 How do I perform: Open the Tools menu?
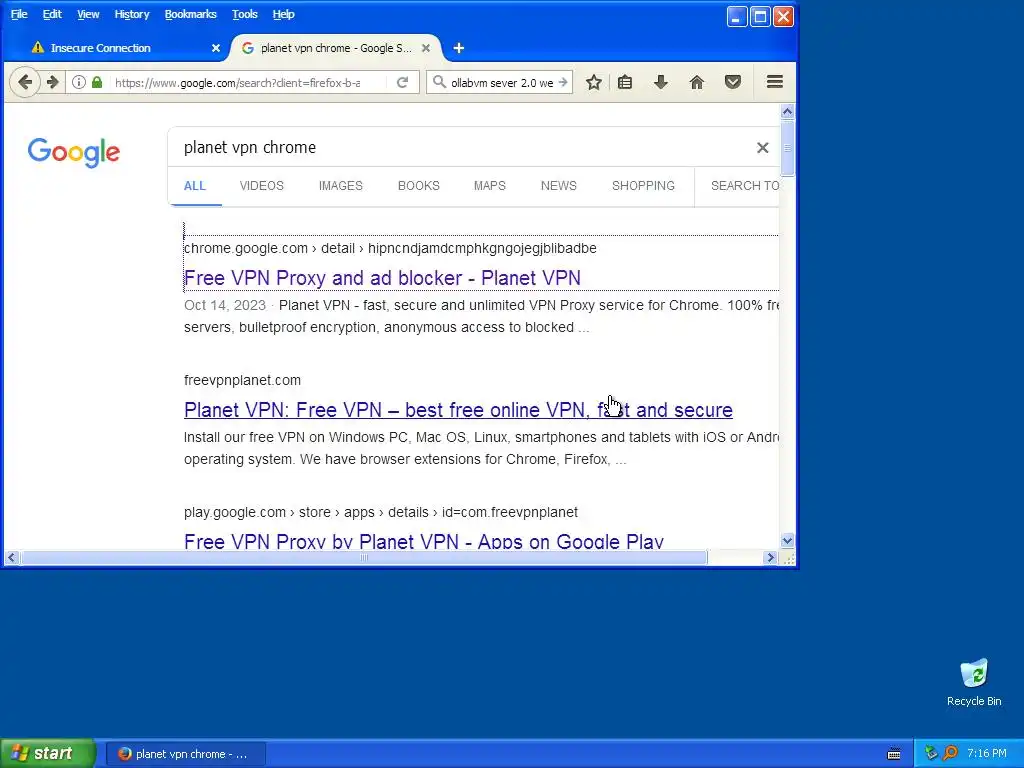[x=245, y=14]
